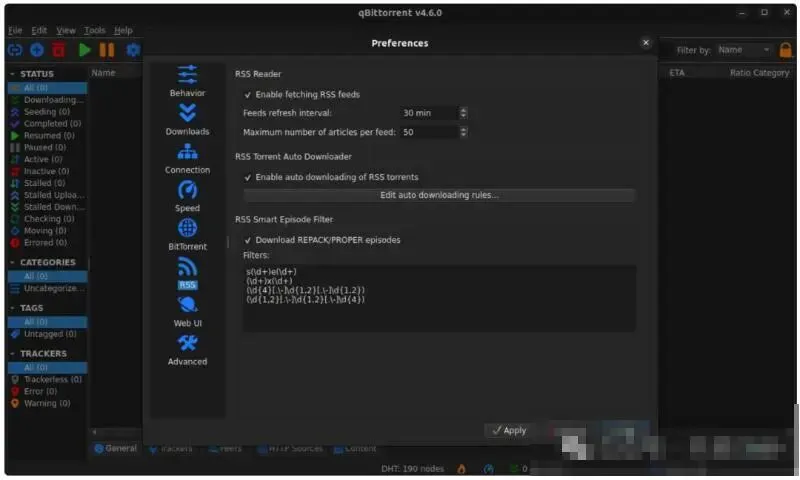Click the ETA column header

pyautogui.click(x=677, y=73)
